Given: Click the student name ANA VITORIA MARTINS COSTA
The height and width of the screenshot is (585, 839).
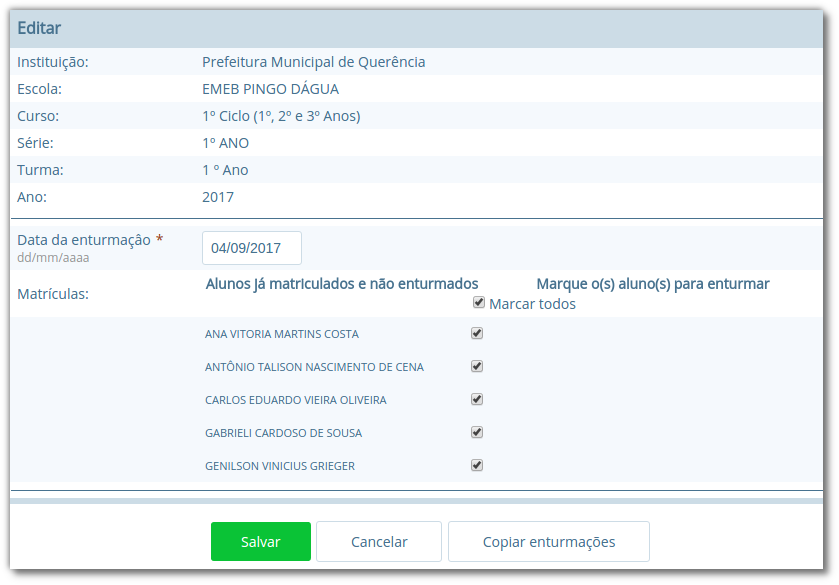Looking at the screenshot, I should tap(279, 333).
